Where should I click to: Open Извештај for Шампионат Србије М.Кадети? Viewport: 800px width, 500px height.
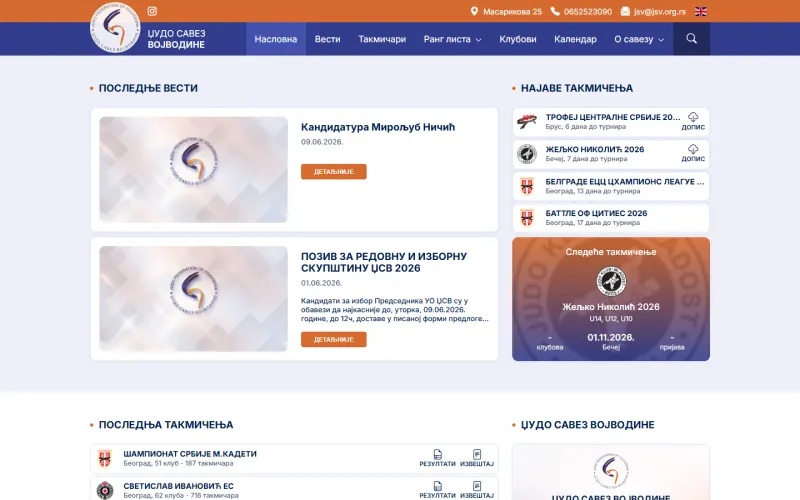click(x=477, y=458)
